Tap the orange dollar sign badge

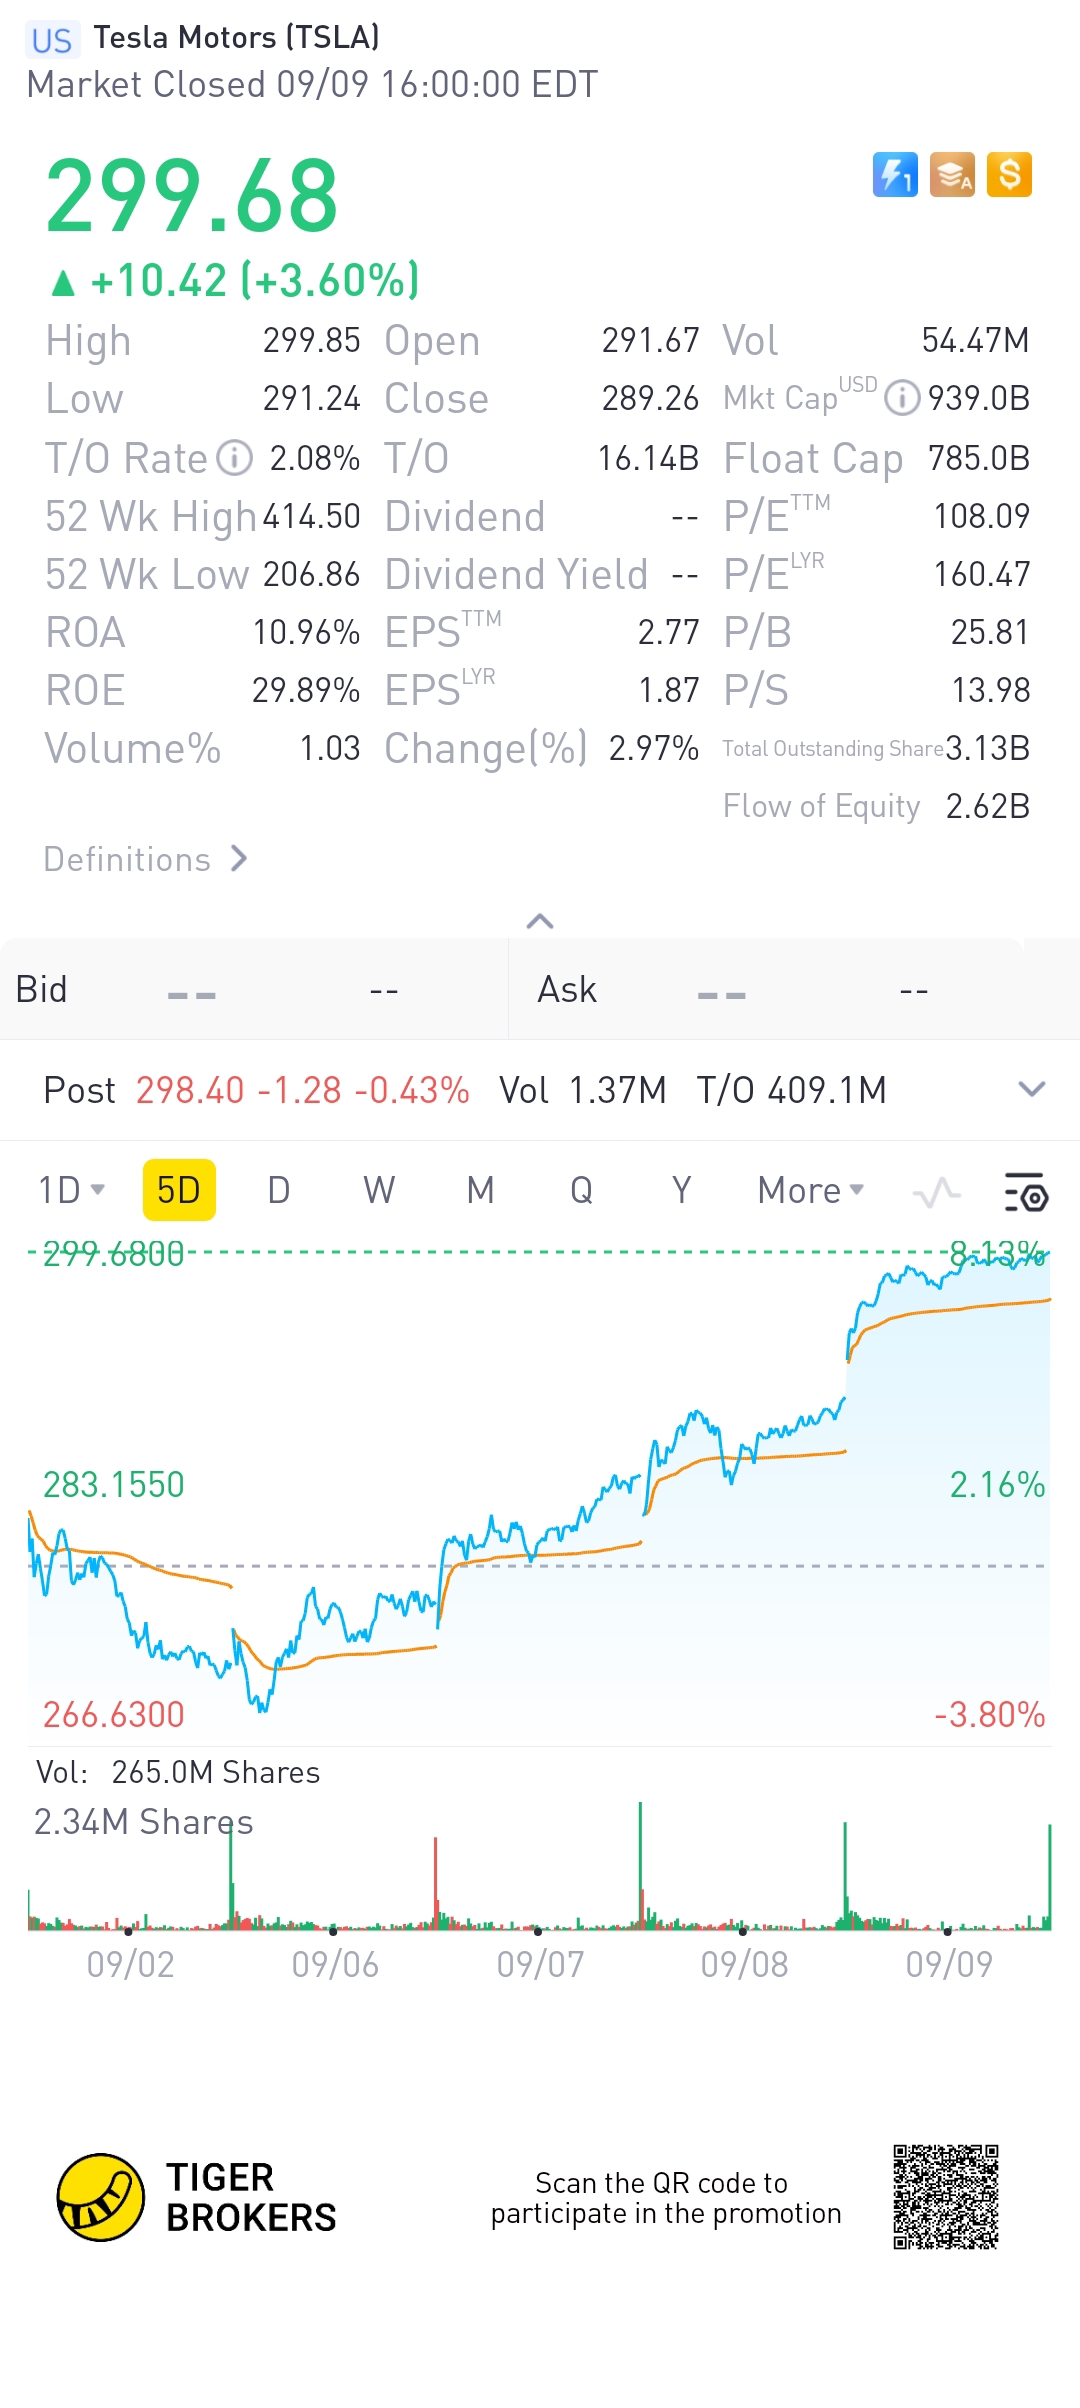click(x=1009, y=175)
